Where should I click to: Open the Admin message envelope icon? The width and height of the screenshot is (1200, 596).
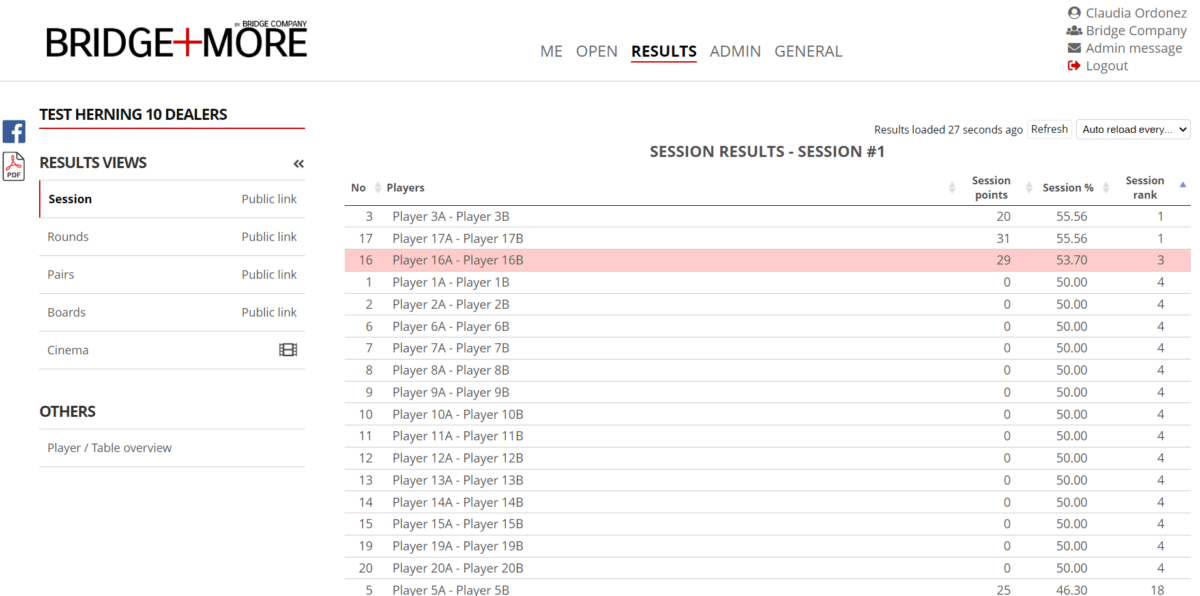pos(1074,48)
